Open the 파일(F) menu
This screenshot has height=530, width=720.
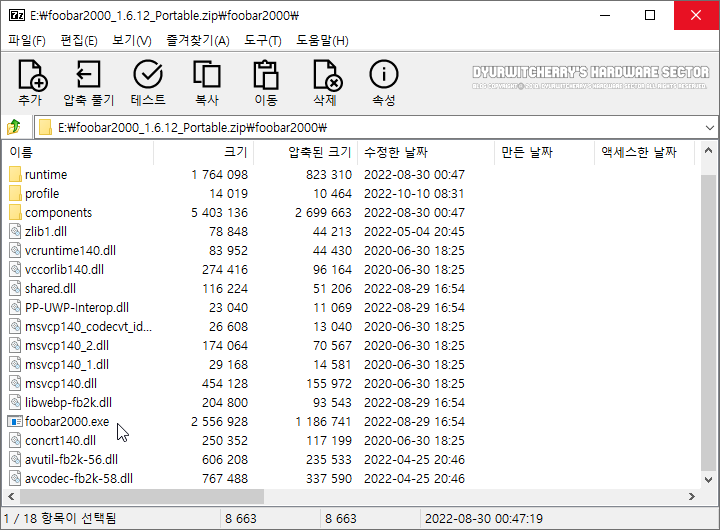[x=27, y=40]
